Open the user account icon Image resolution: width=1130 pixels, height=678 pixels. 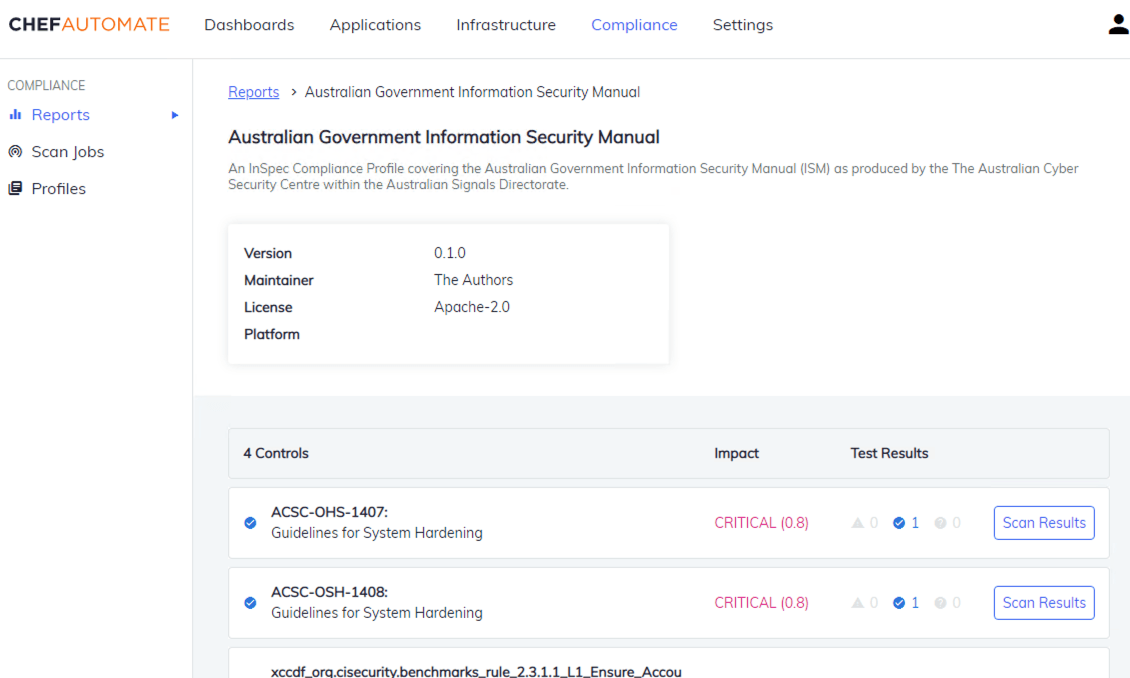tap(1118, 24)
